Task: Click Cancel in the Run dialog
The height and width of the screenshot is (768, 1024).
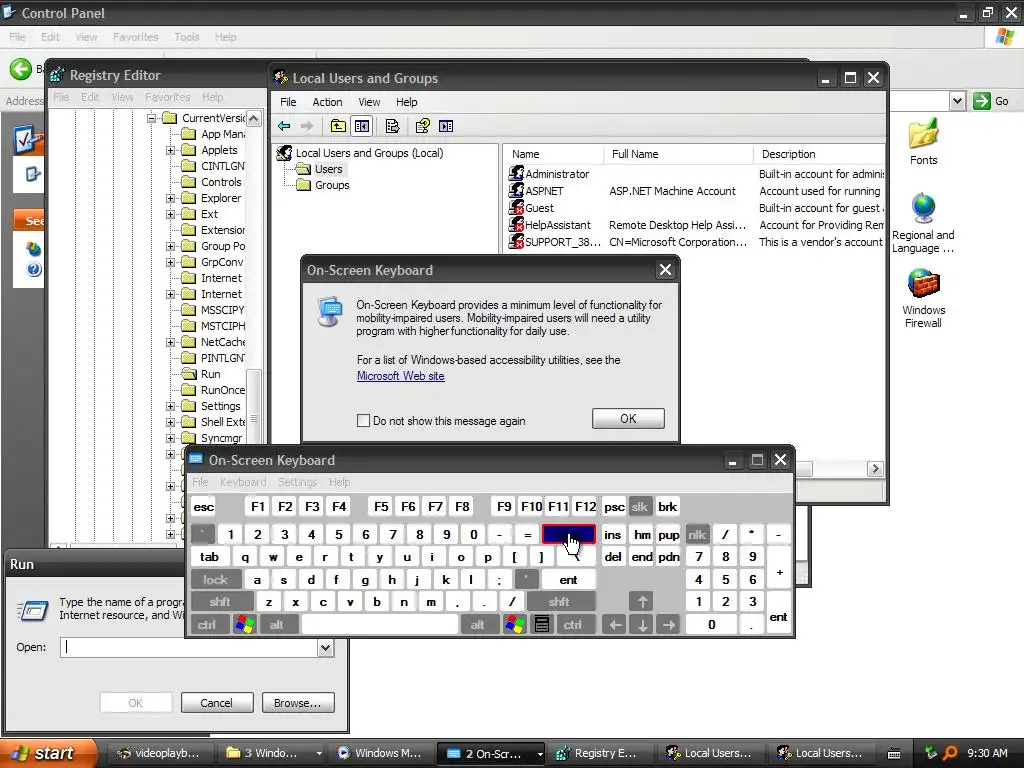Action: coord(216,703)
